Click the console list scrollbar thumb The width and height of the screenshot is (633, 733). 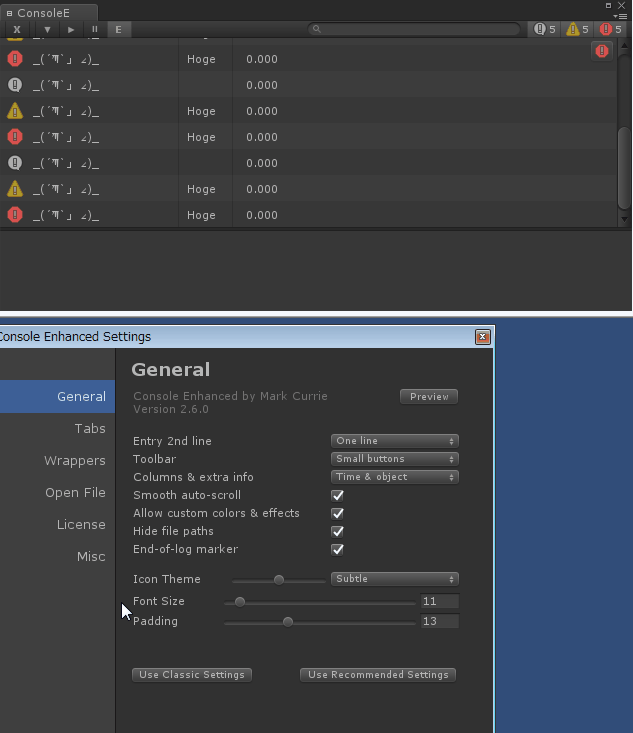click(x=624, y=168)
